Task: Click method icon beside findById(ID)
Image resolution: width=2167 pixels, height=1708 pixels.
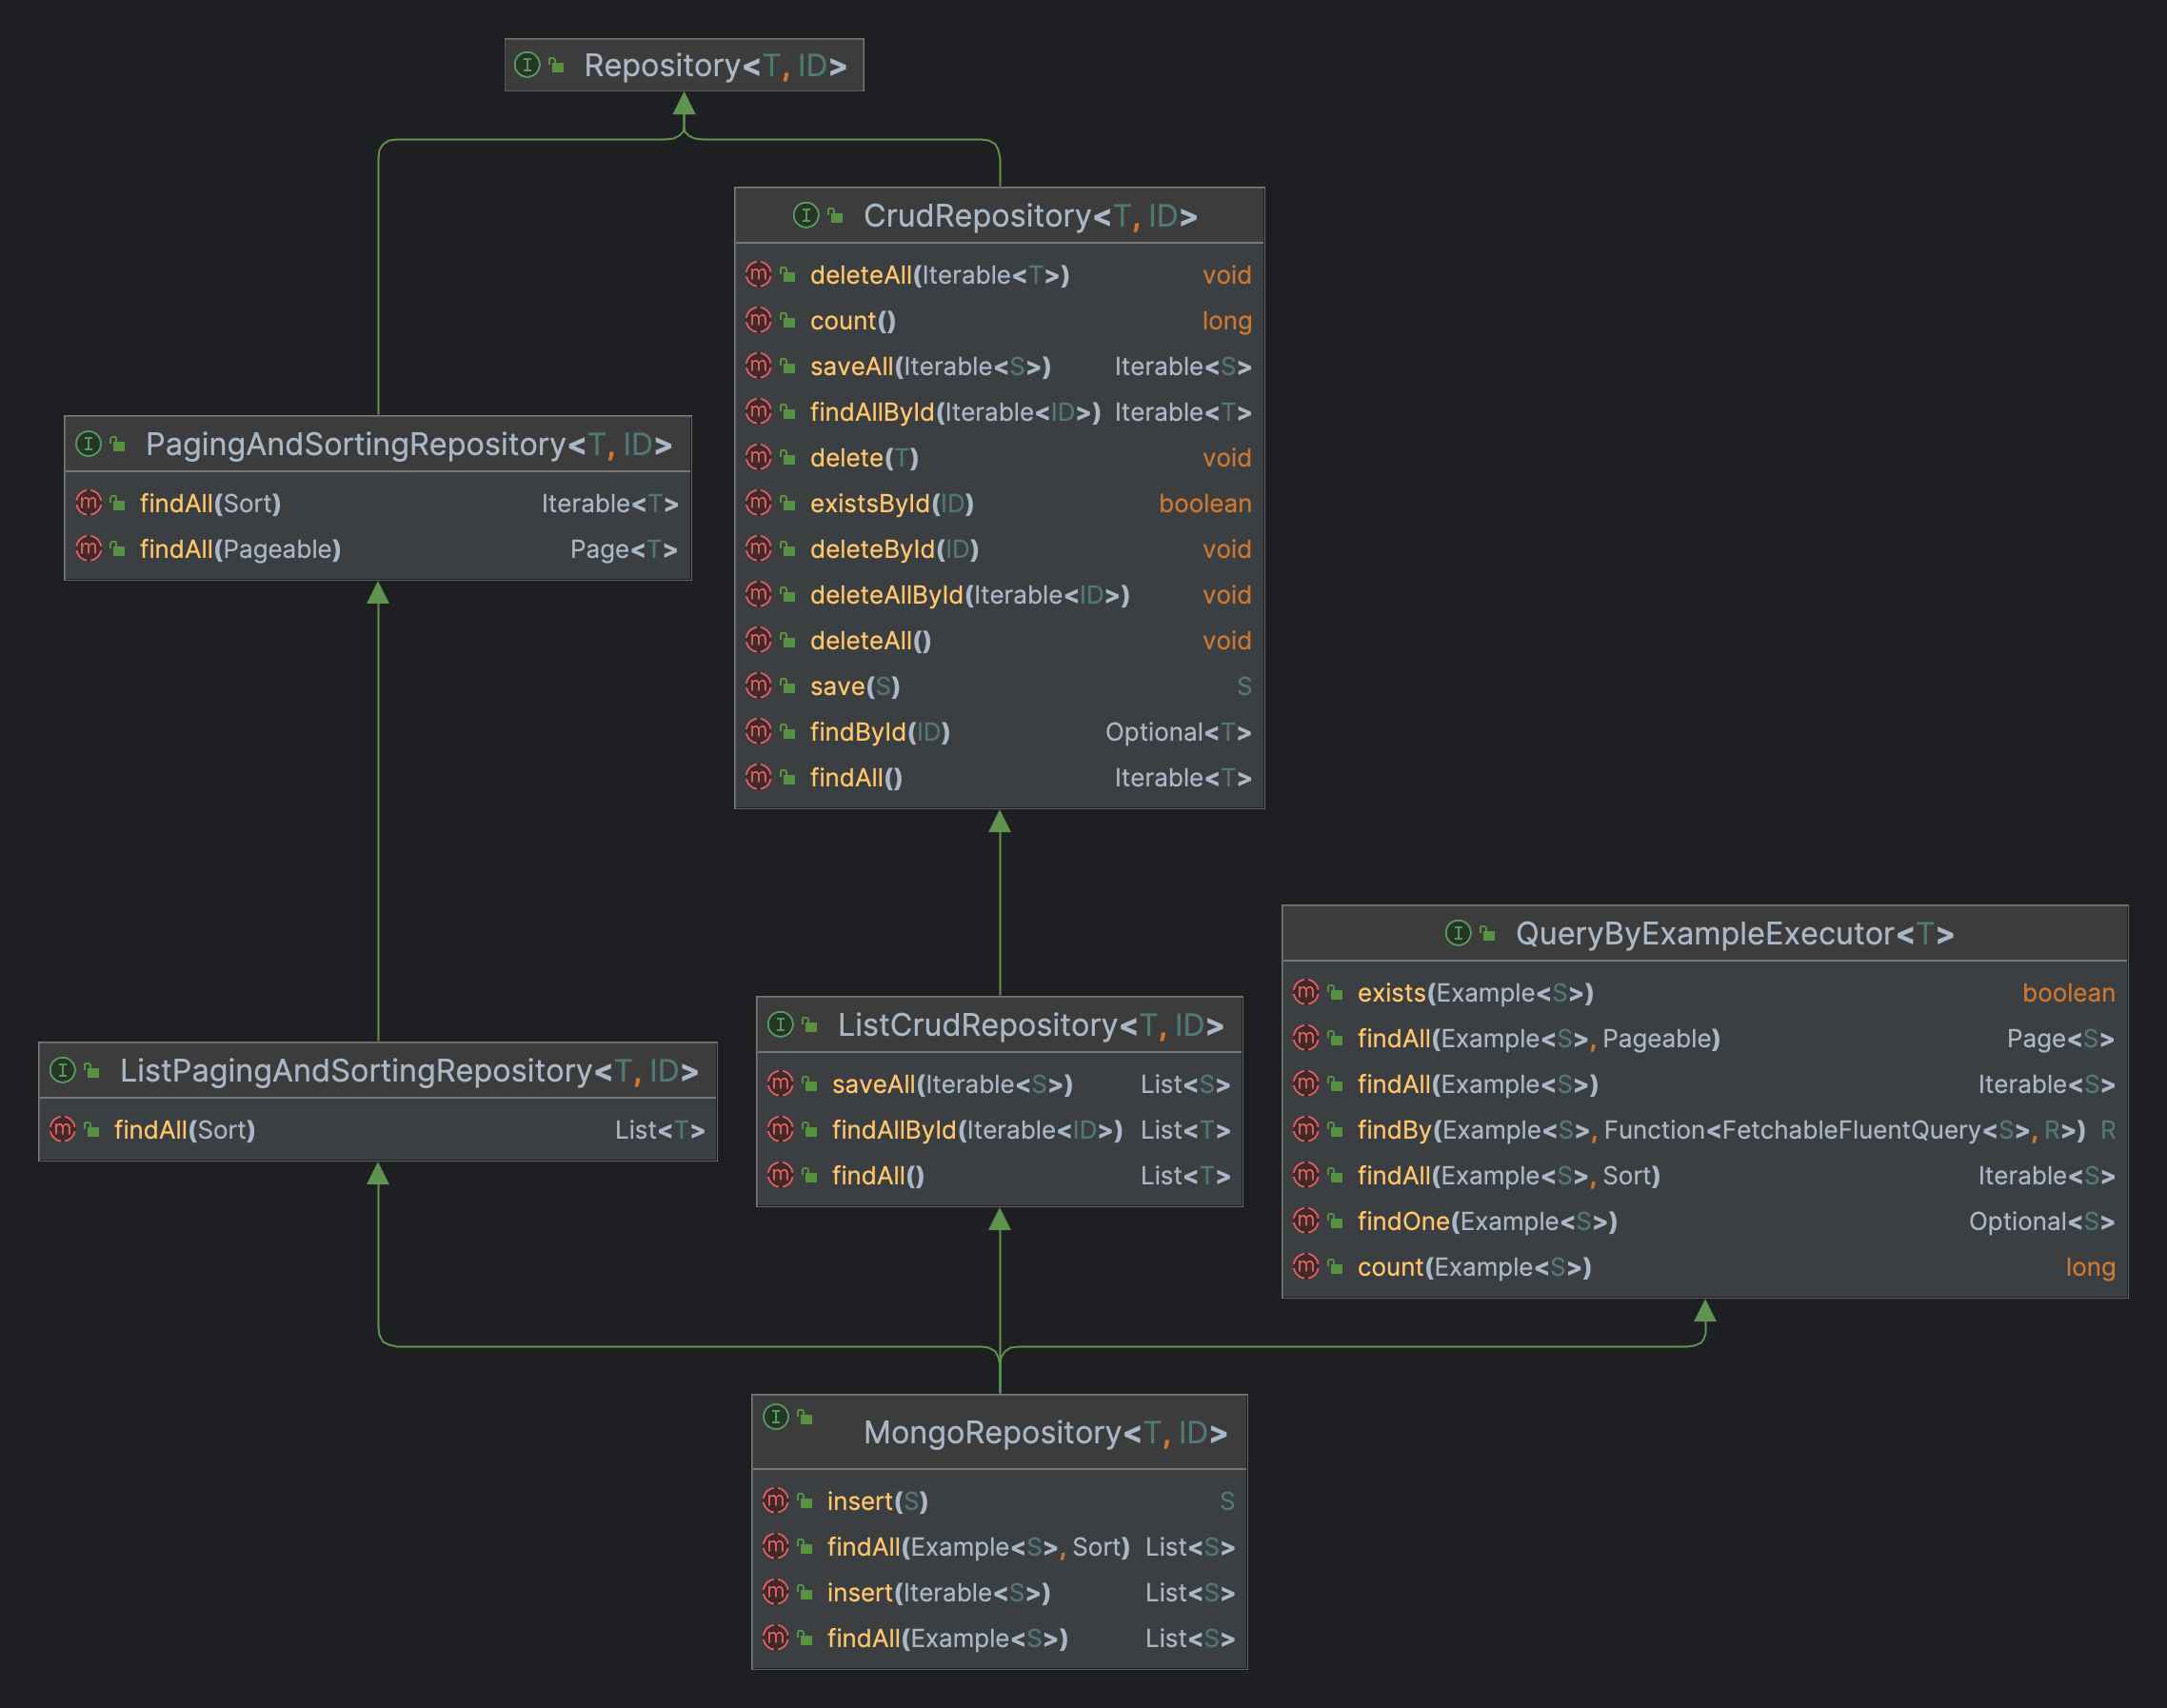Action: [759, 731]
